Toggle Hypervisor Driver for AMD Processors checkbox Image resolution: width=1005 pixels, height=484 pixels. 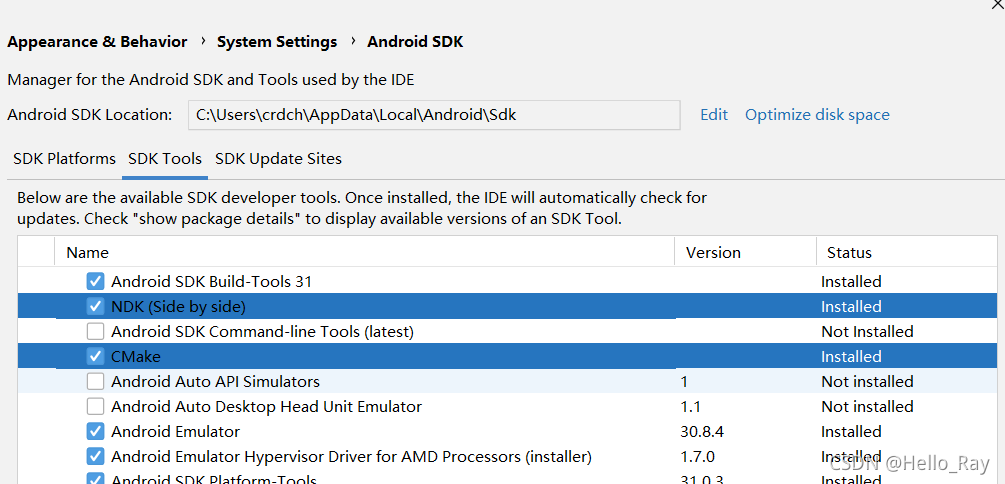click(x=96, y=456)
